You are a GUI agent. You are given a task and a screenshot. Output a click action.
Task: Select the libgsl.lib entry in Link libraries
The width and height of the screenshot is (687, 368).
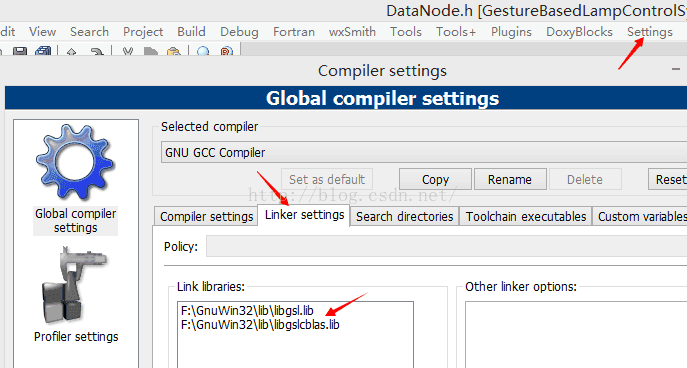coord(247,311)
